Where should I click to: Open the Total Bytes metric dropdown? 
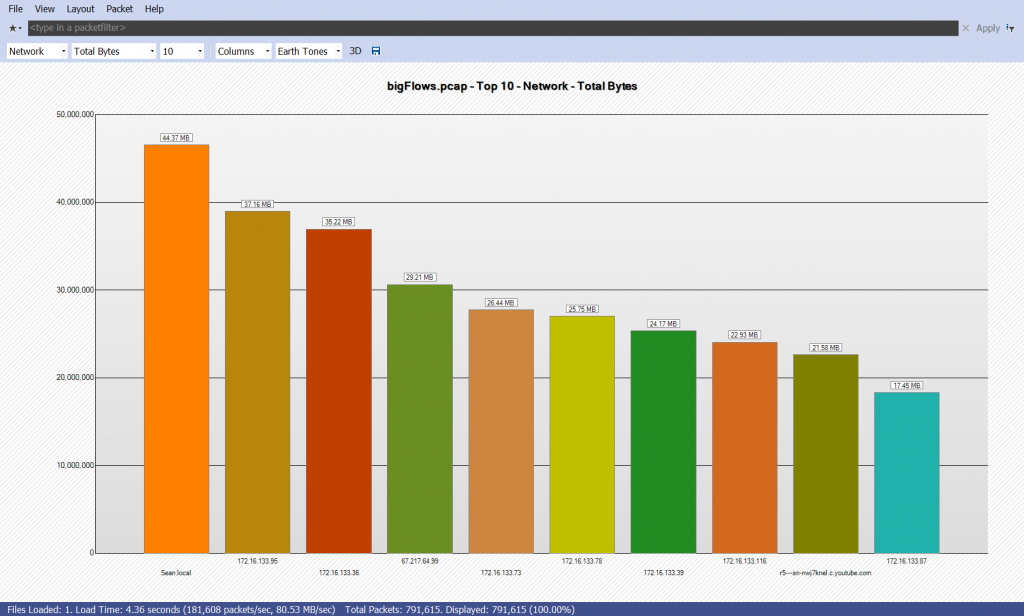pyautogui.click(x=114, y=51)
